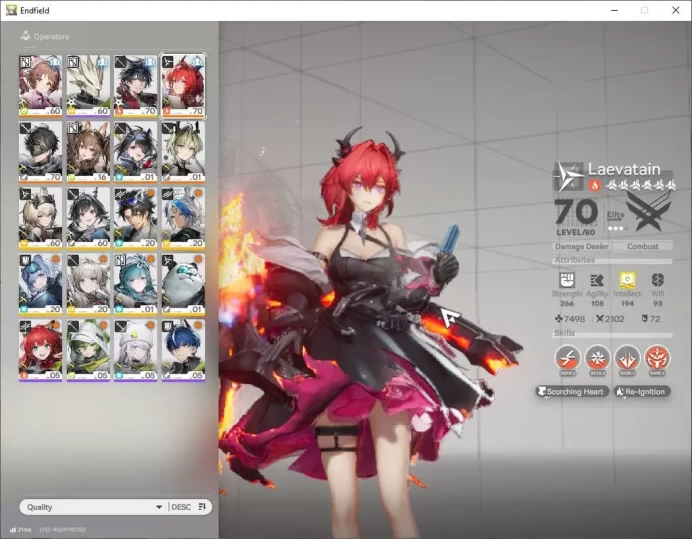This screenshot has height=539, width=692.
Task: Select the operator with blue sunglasses on head
Action: tap(135, 218)
